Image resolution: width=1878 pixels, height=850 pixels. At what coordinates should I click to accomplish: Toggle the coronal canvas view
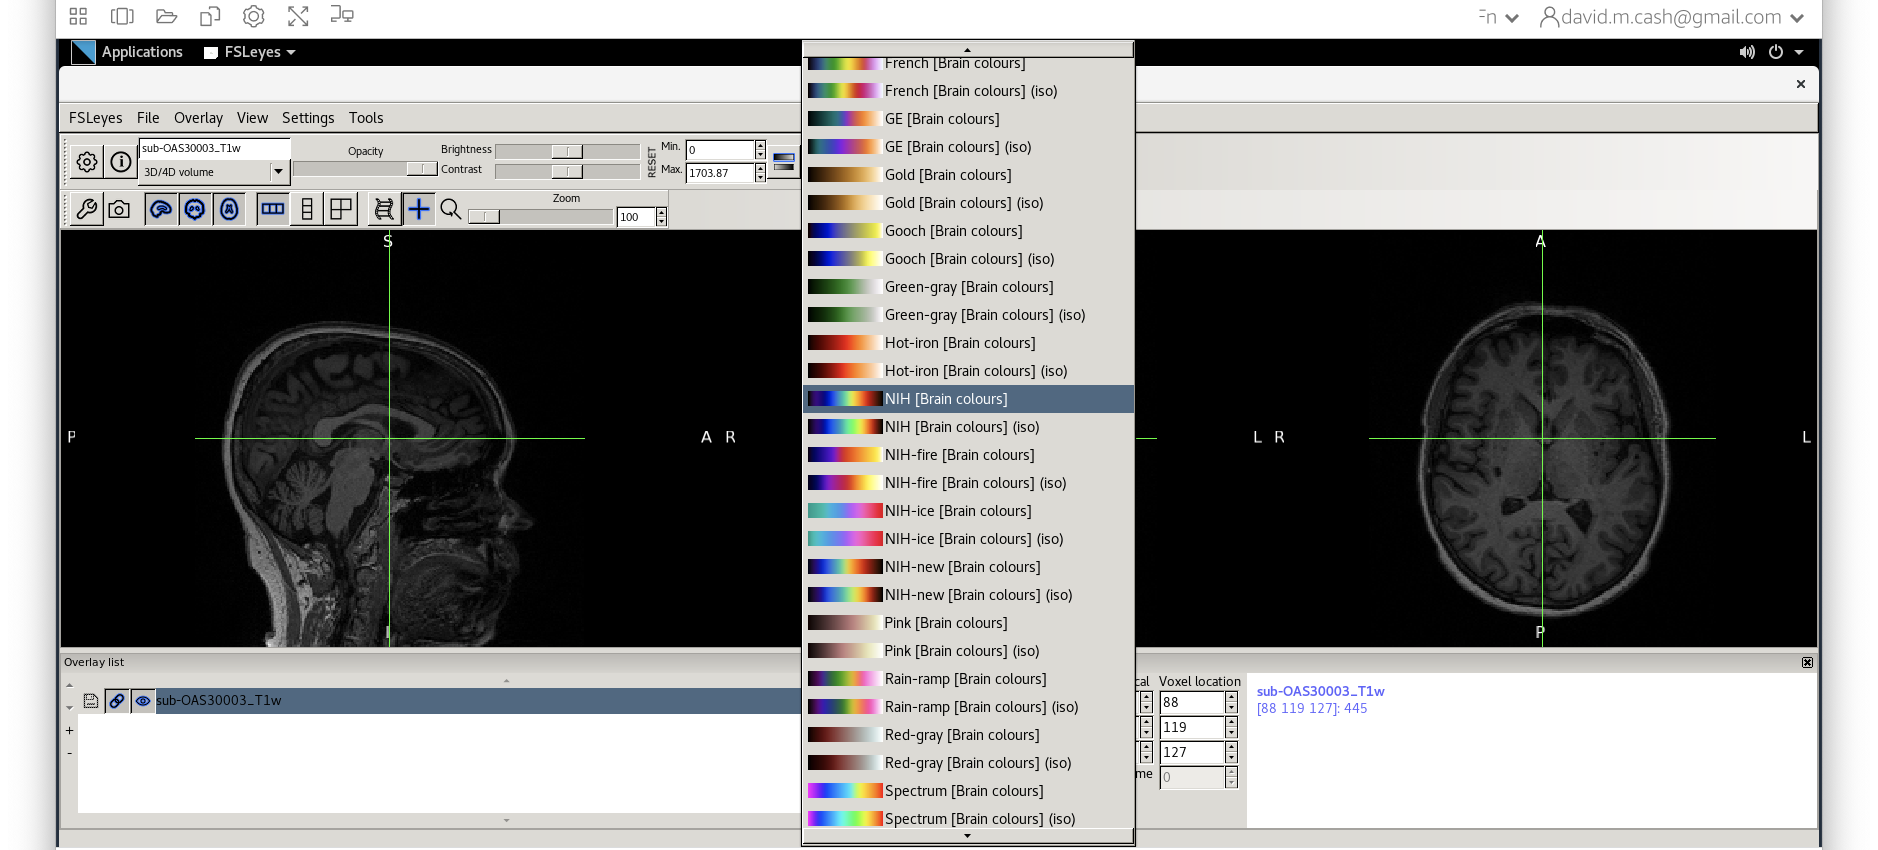pos(195,209)
